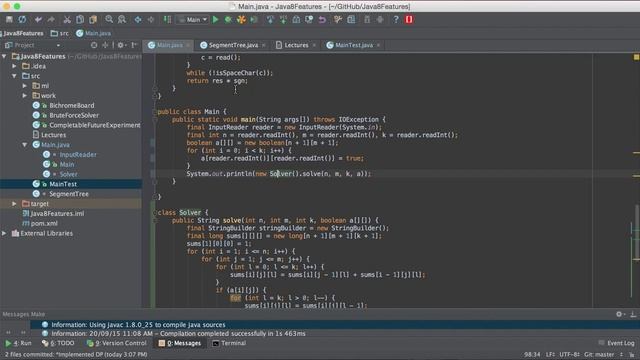Select pom.xml in project tree
Viewport: 640px width, 360px height.
(x=44, y=223)
